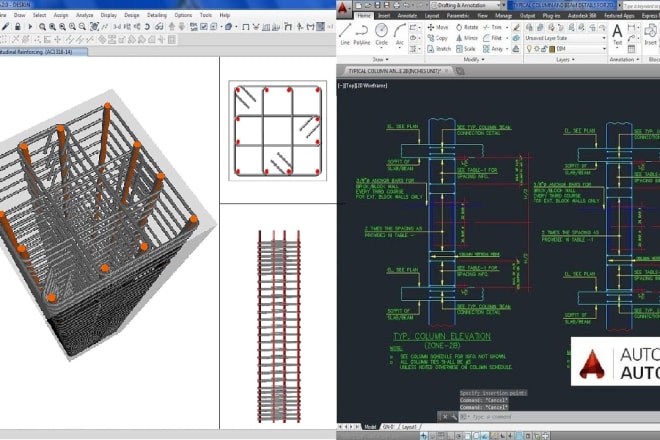Click the Copy tool in Modify panel
660x440 pixels.
pyautogui.click(x=437, y=38)
